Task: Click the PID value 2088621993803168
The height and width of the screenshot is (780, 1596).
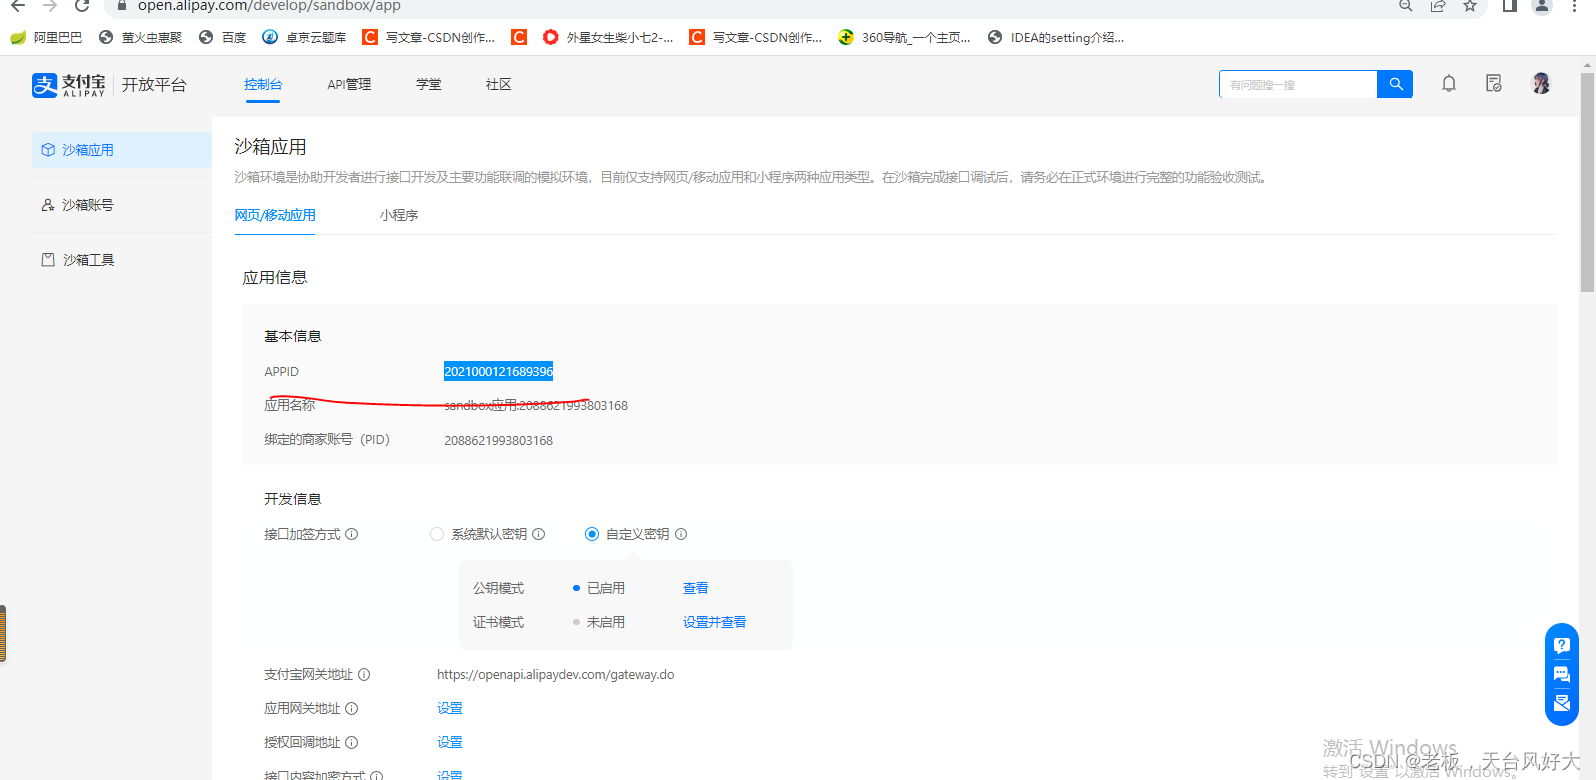Action: tap(498, 440)
